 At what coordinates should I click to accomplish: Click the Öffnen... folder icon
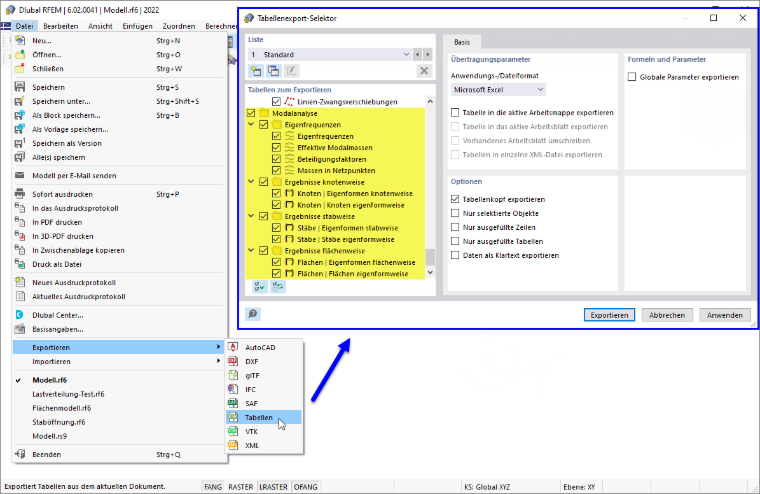[20, 55]
